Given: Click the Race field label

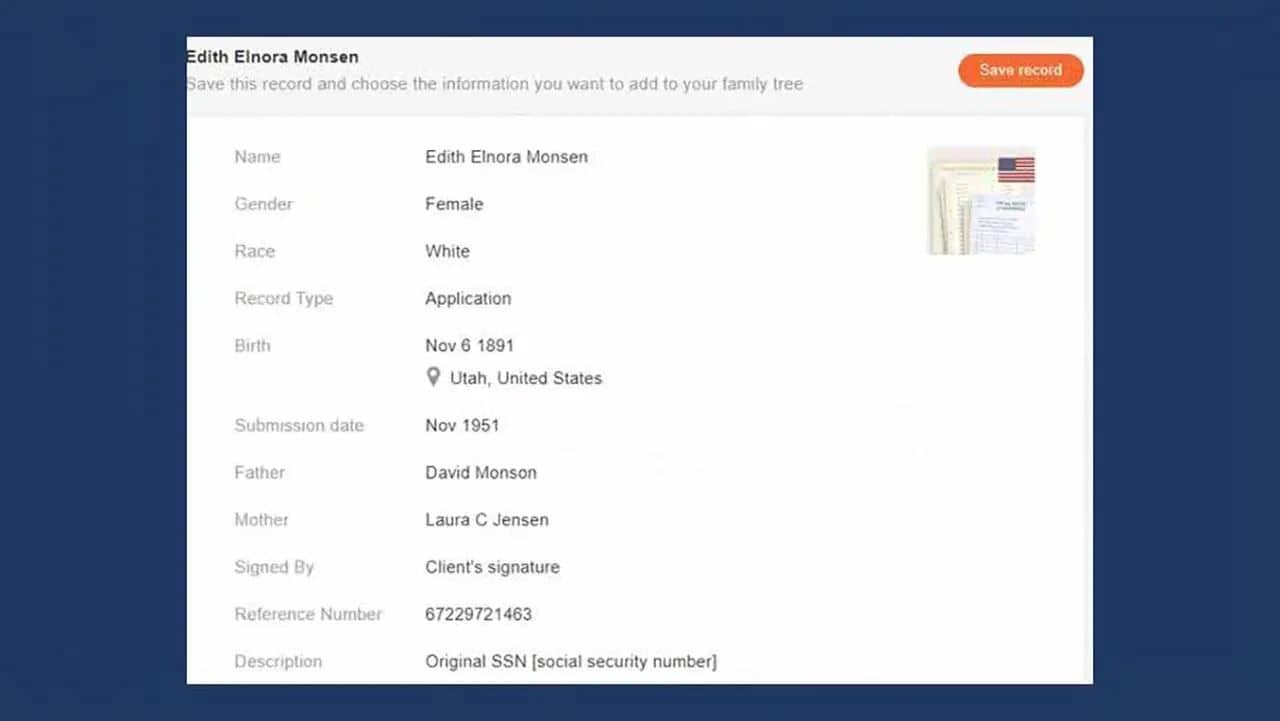Looking at the screenshot, I should pos(254,251).
